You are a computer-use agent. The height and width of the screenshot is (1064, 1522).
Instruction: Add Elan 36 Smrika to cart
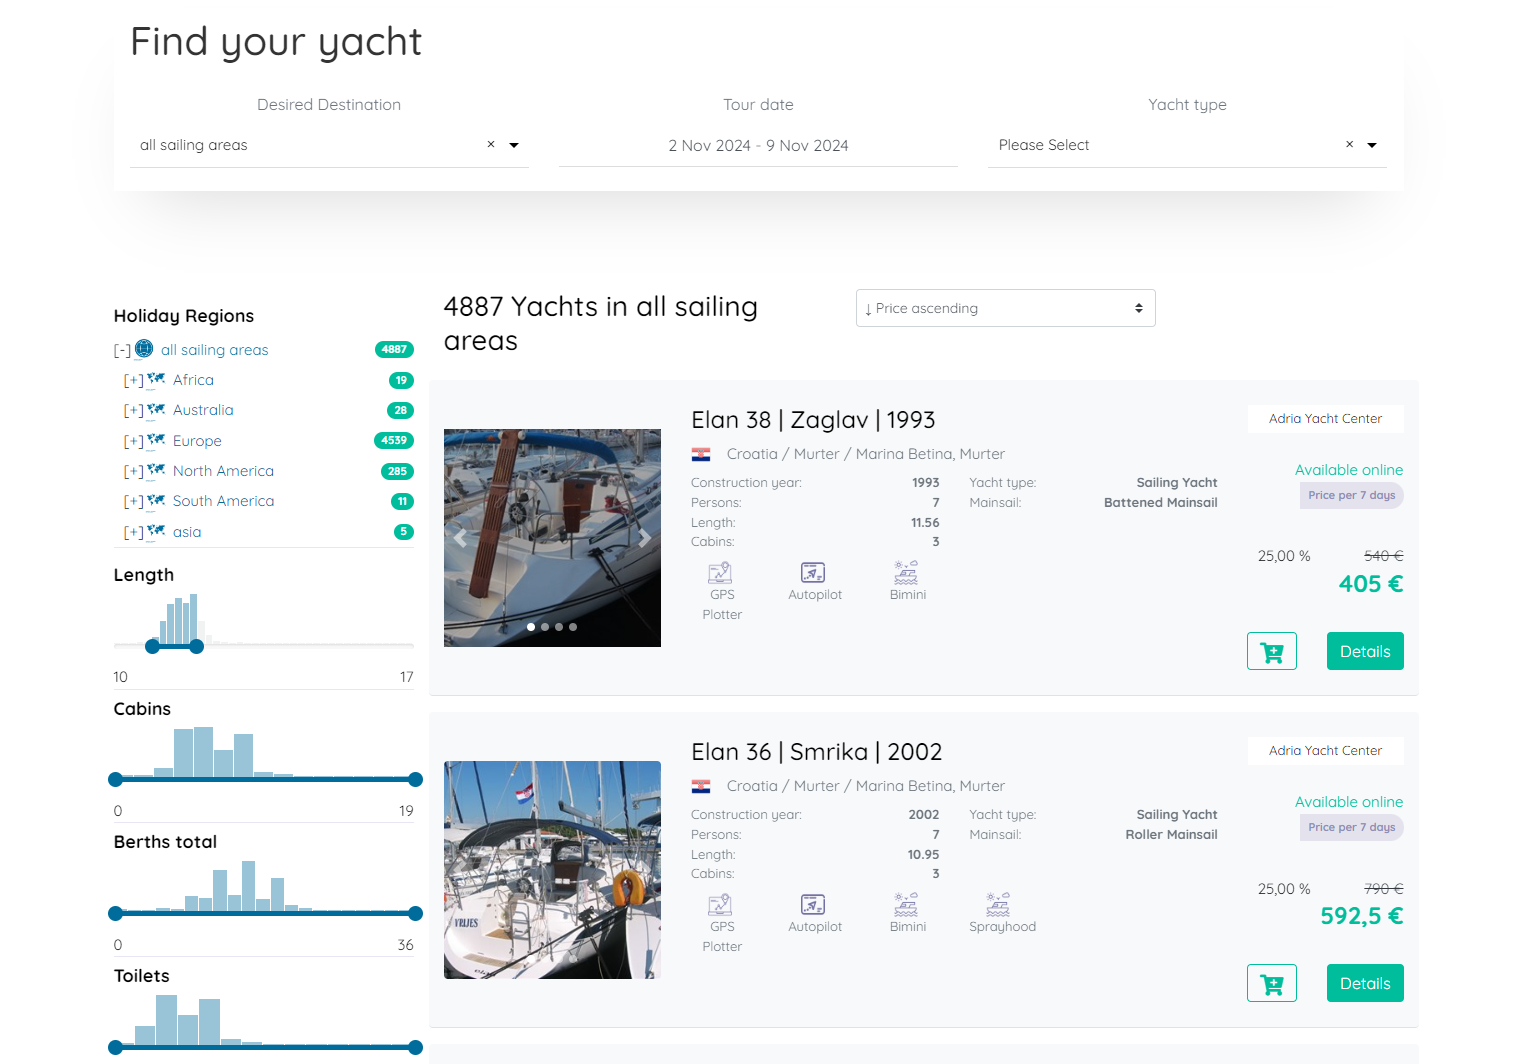click(x=1271, y=983)
